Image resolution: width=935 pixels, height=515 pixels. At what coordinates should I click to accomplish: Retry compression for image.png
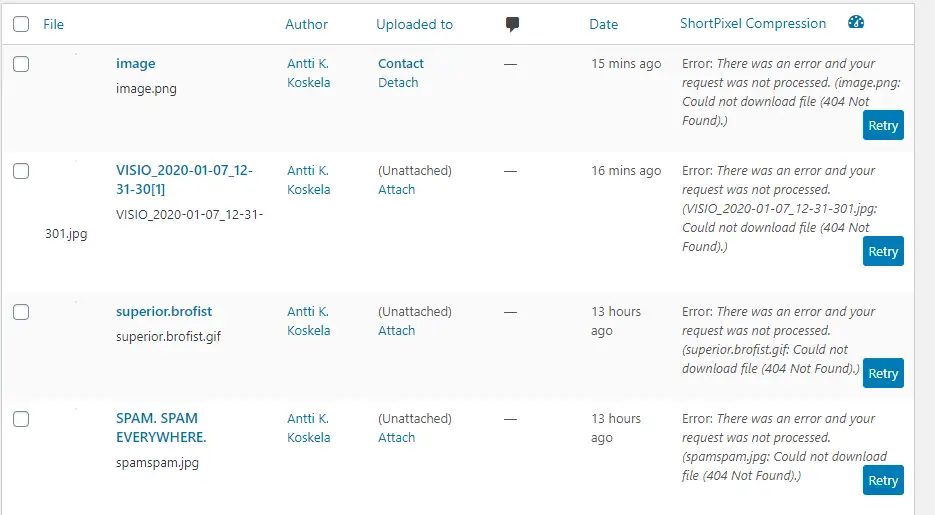[883, 126]
